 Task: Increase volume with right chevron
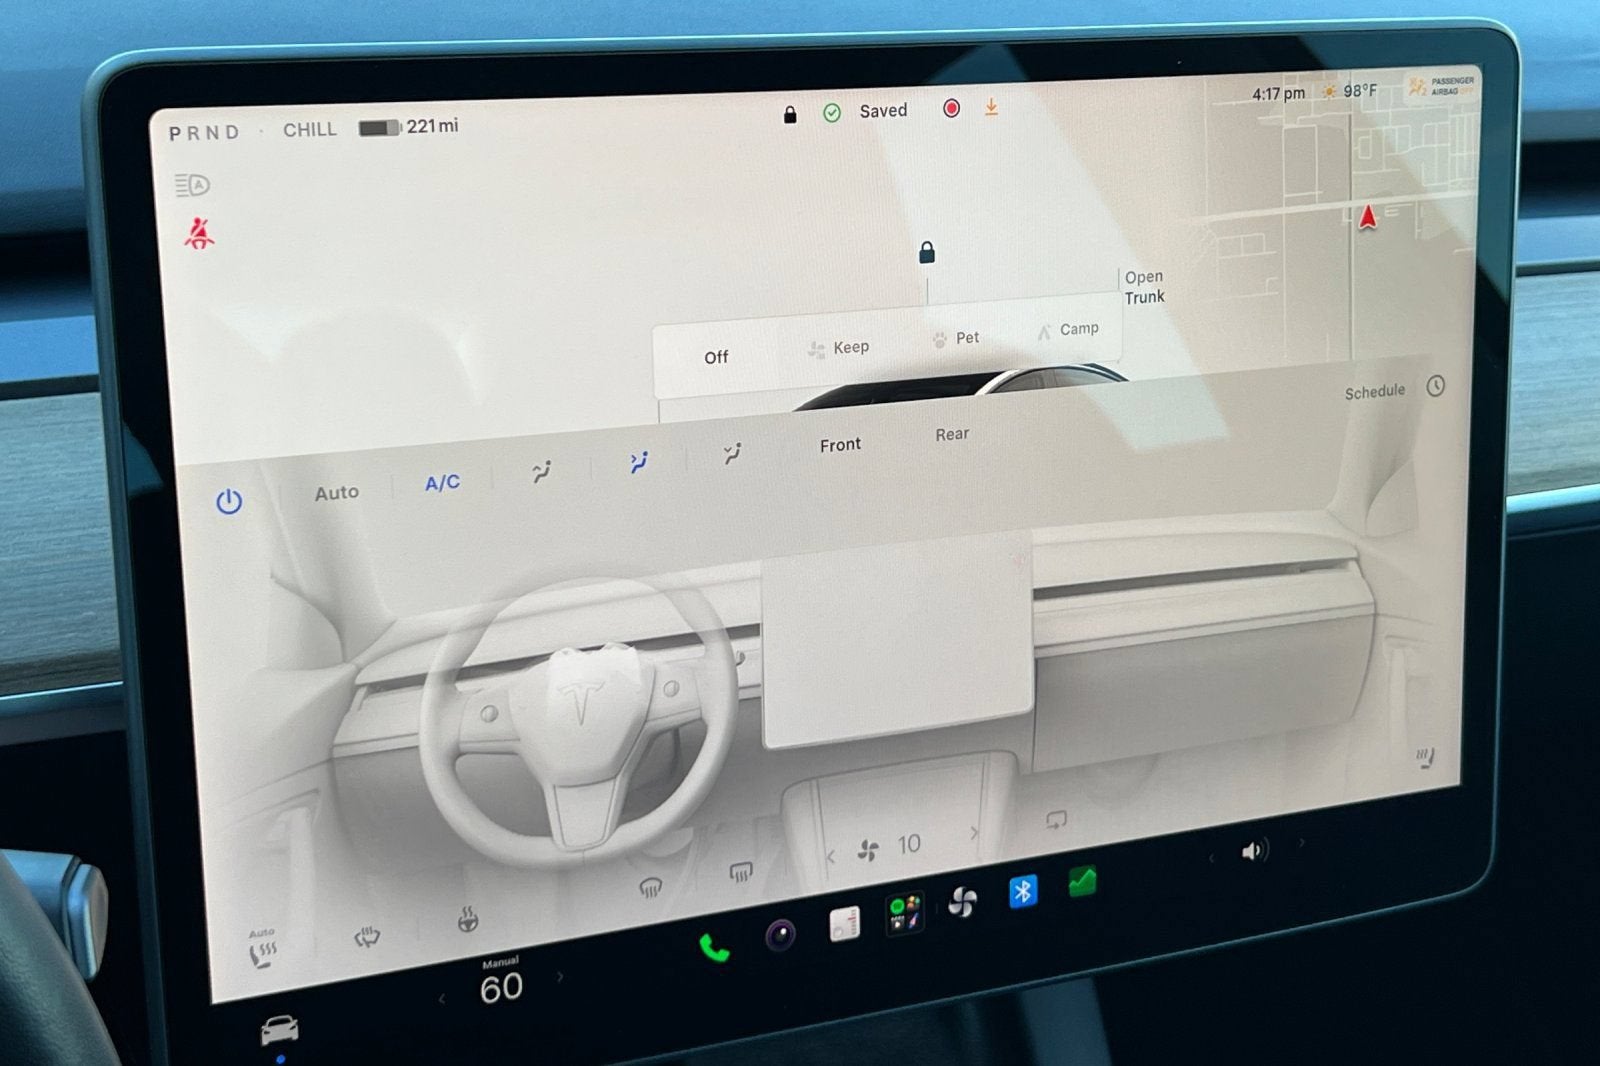coord(1301,843)
